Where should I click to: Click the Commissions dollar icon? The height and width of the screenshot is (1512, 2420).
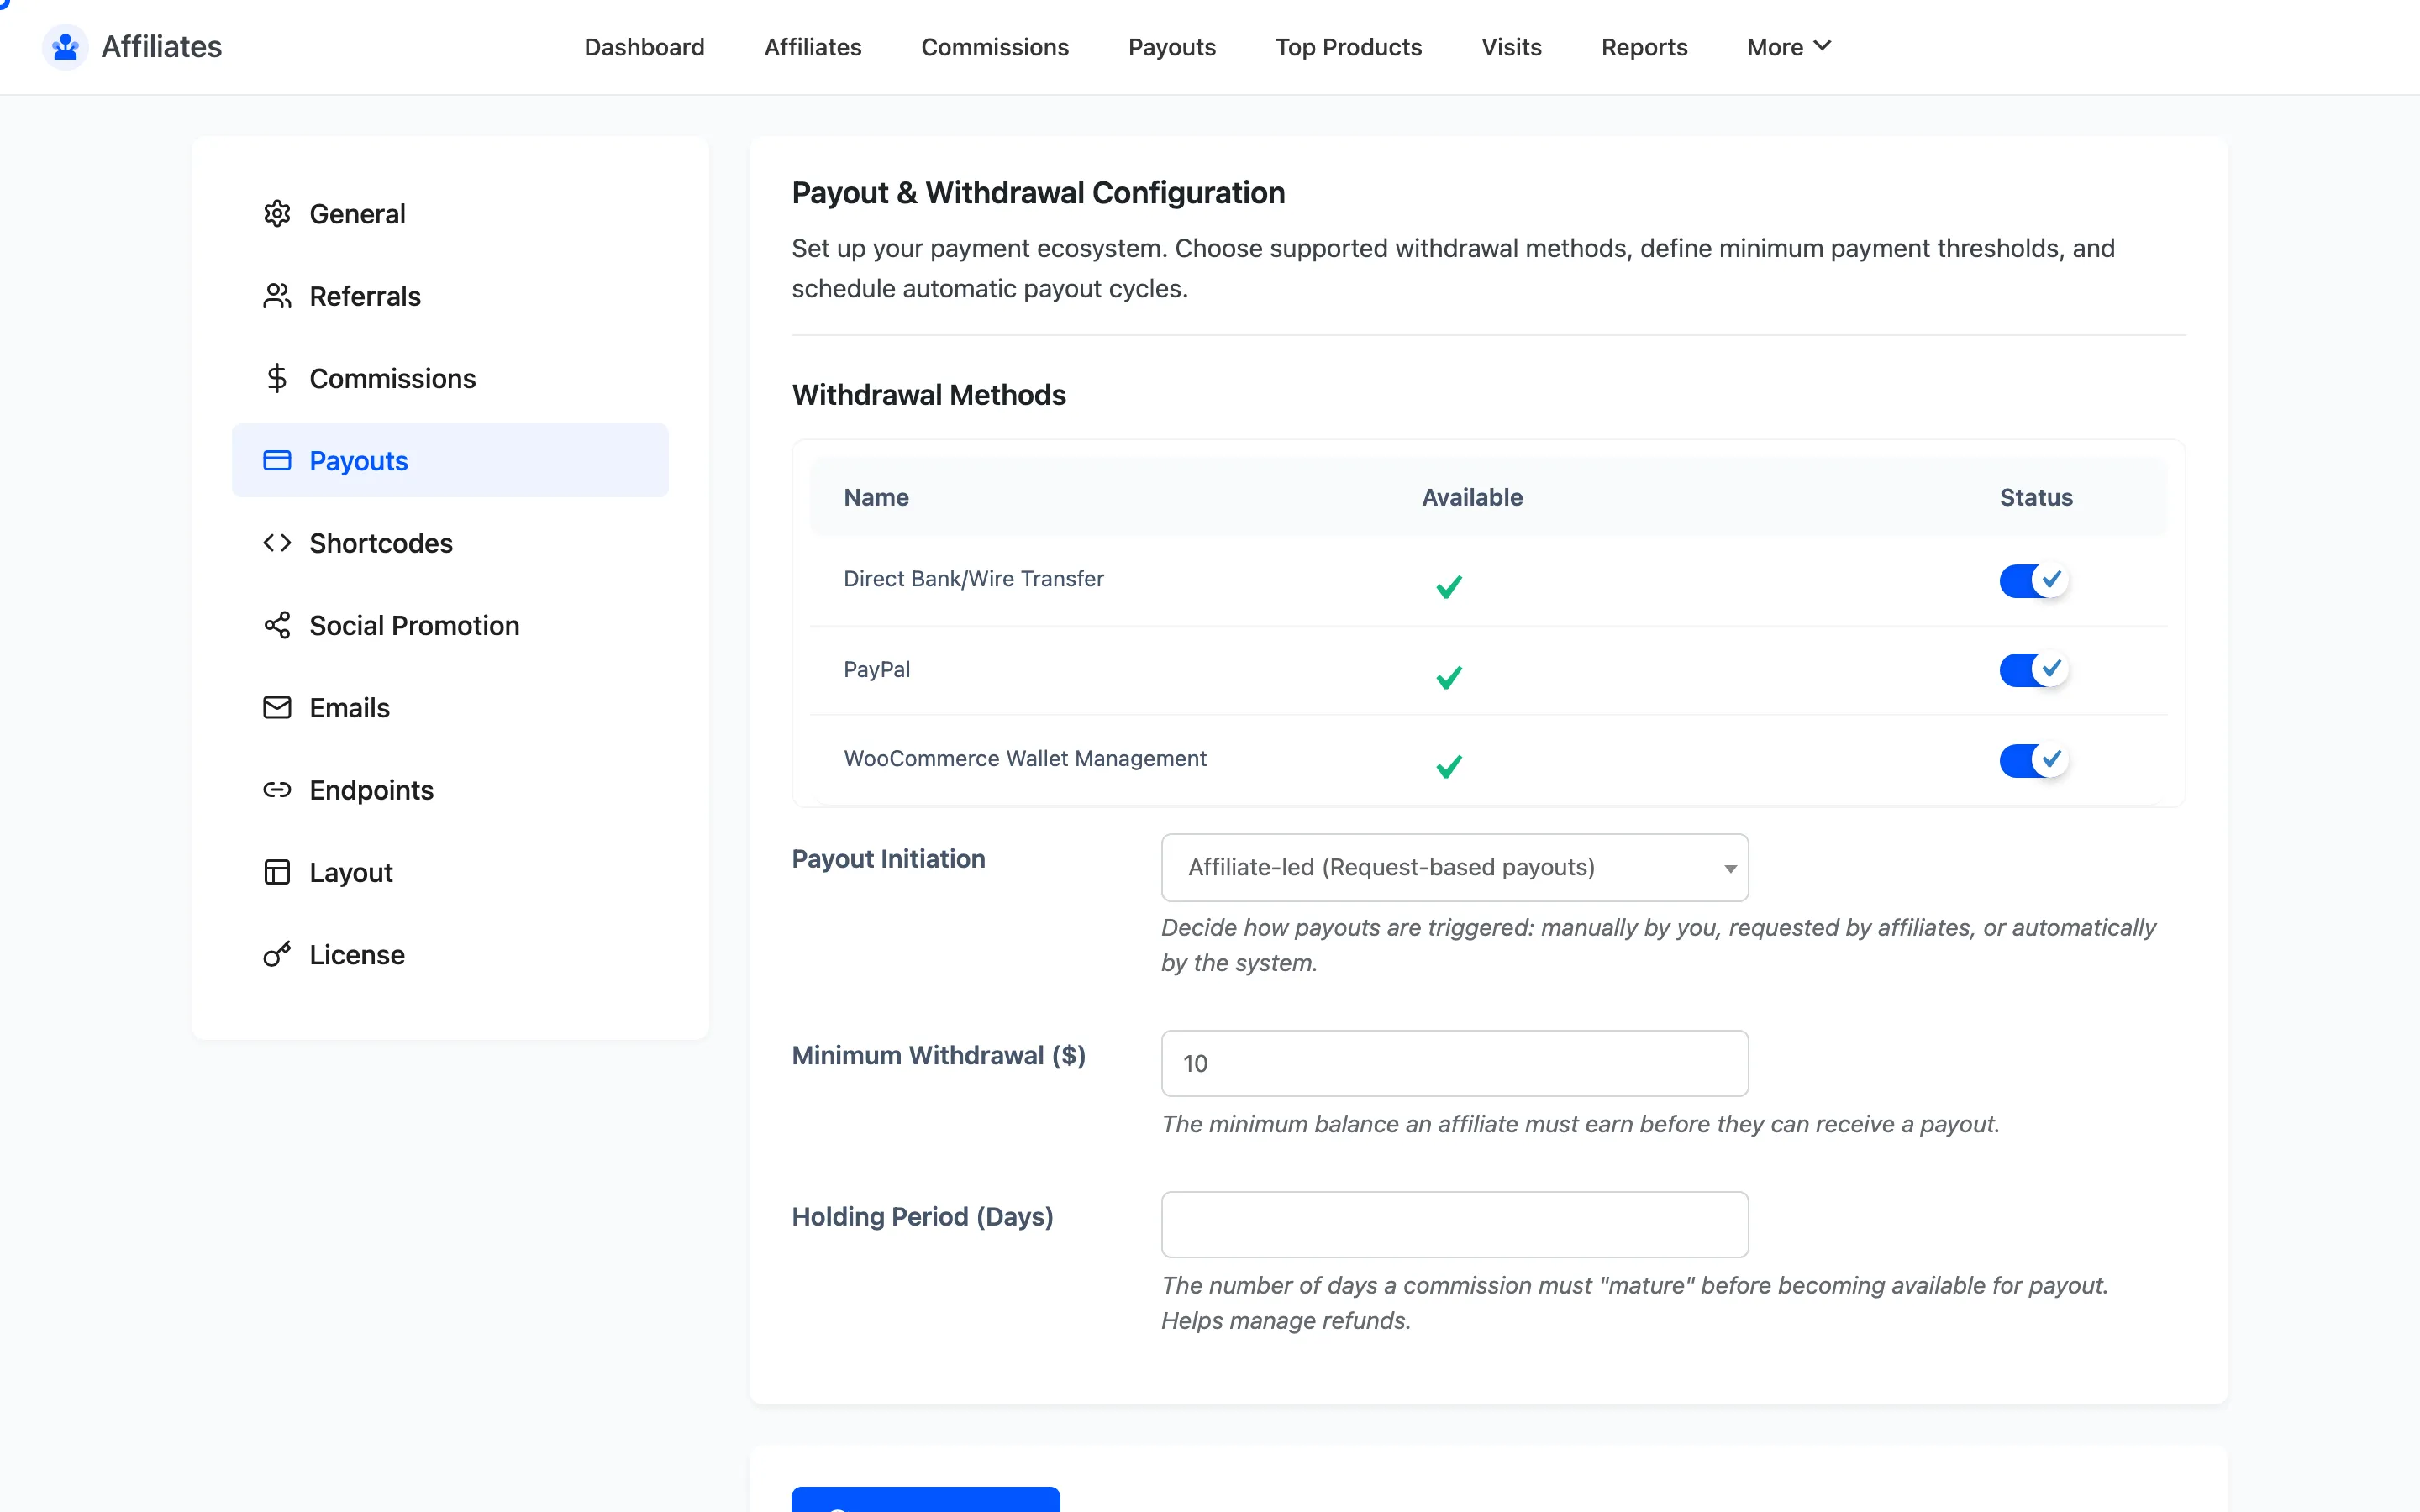coord(277,378)
